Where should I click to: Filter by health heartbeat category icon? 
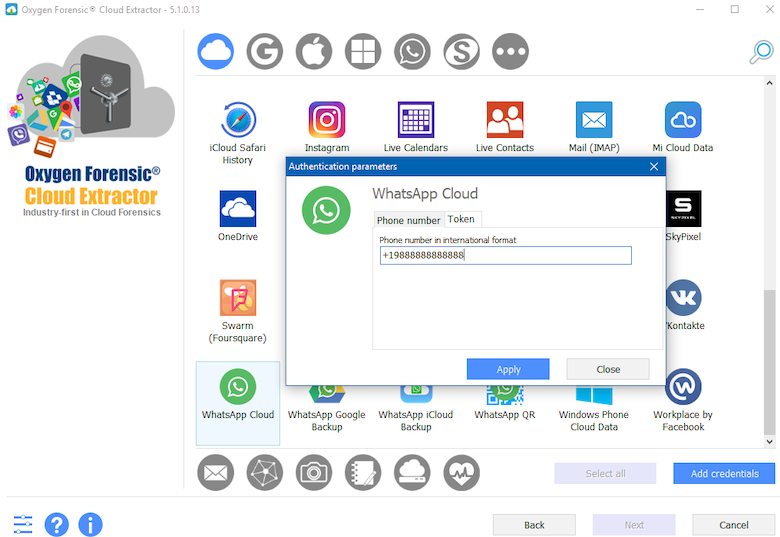click(462, 472)
